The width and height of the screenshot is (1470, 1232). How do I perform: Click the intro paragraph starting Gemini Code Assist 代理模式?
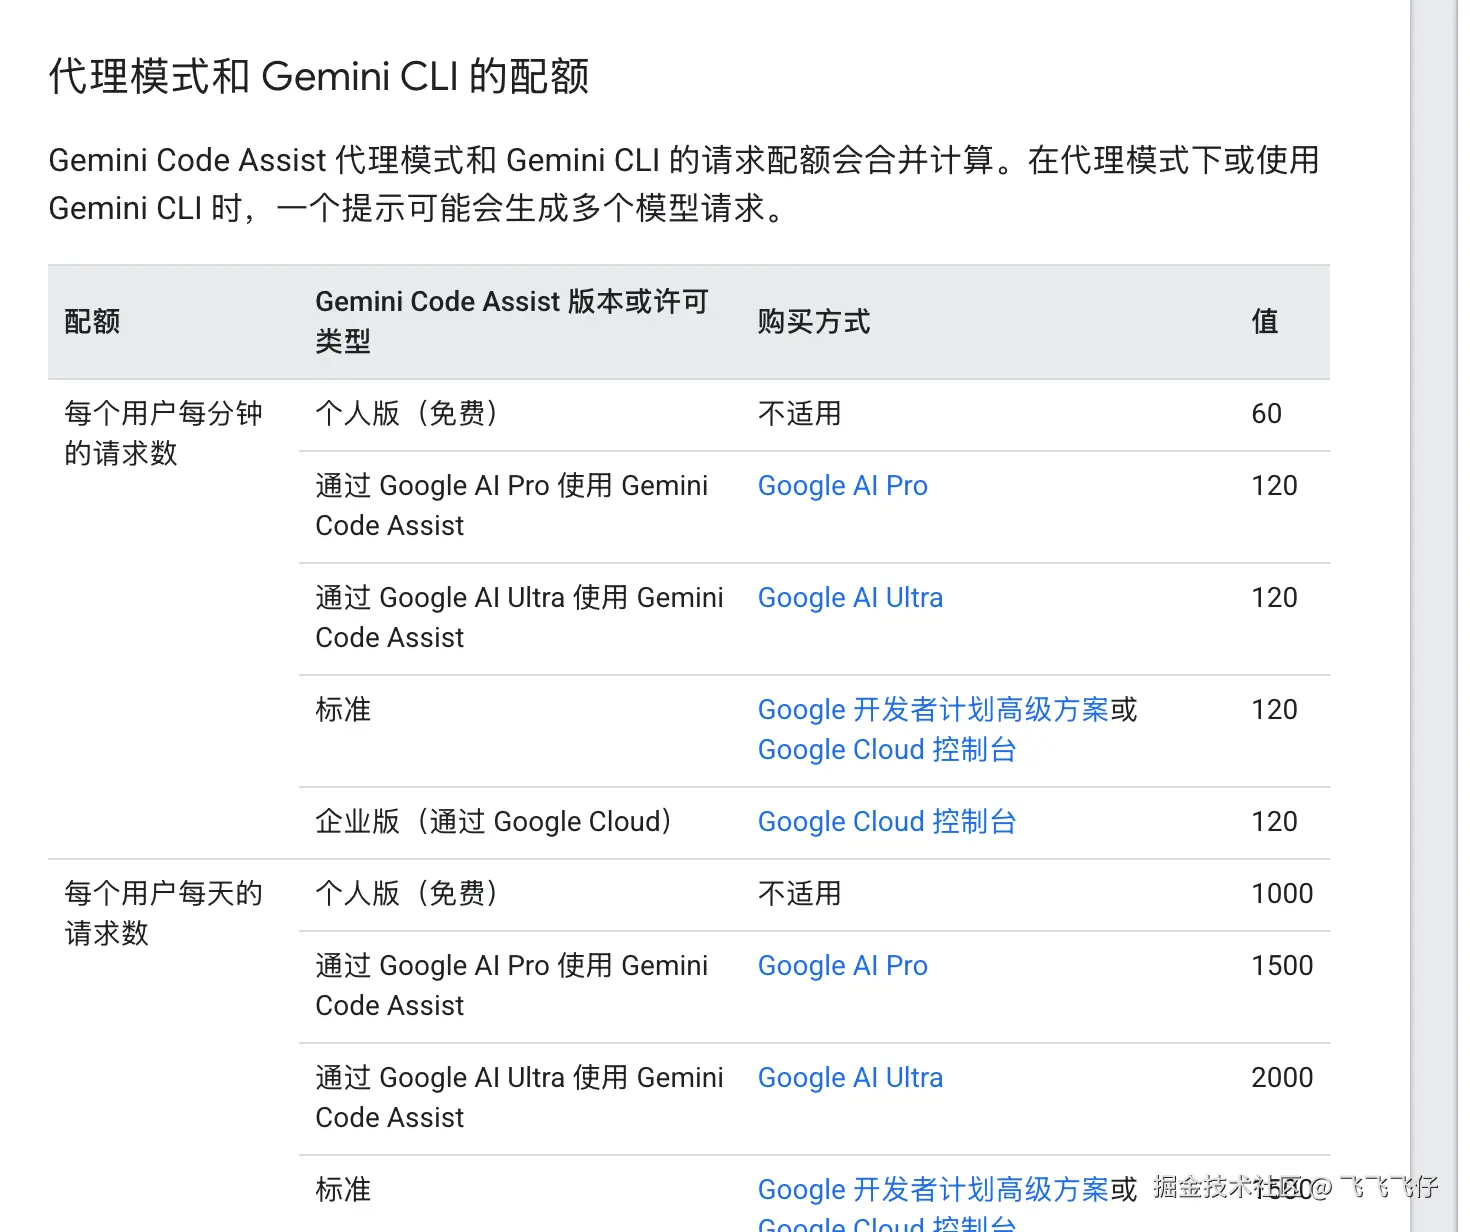[x=684, y=184]
